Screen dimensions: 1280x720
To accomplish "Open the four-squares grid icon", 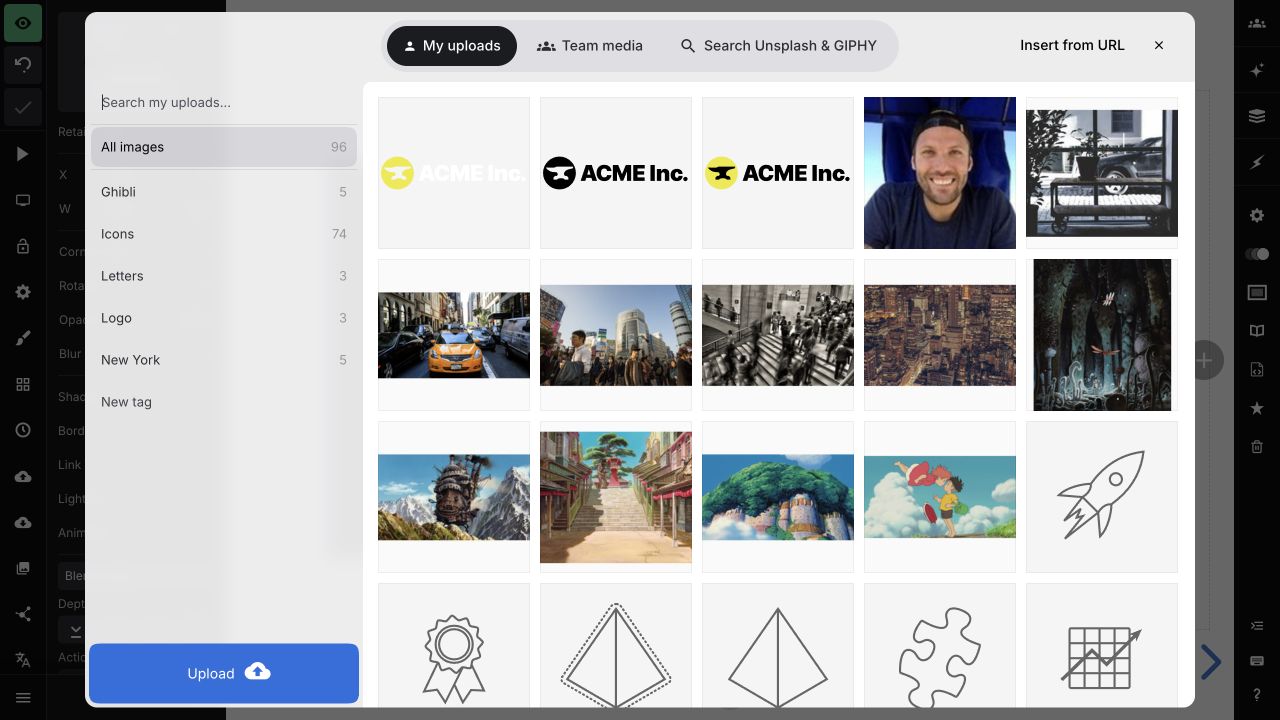I will click(x=23, y=384).
